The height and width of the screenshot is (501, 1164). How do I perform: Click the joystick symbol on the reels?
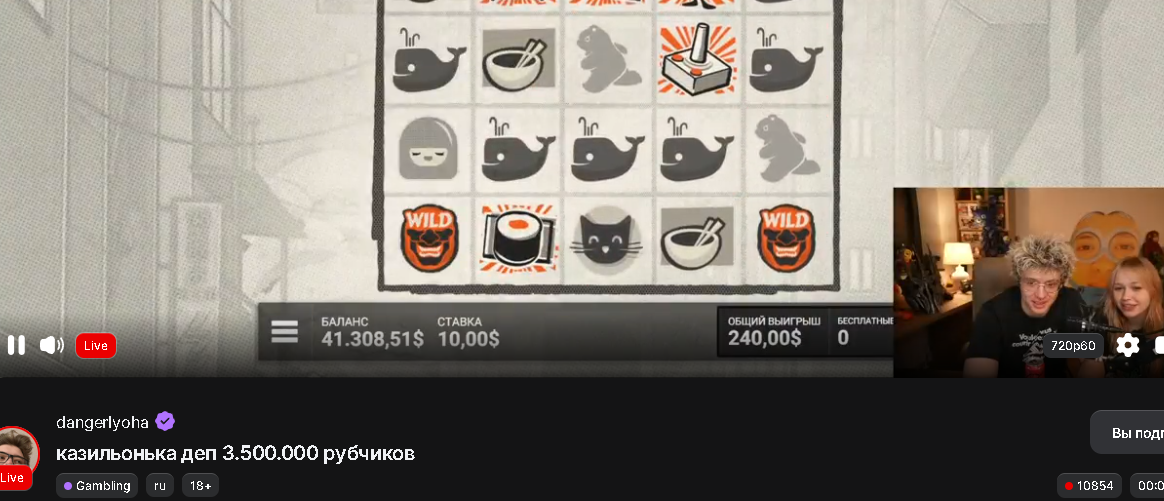coord(696,59)
